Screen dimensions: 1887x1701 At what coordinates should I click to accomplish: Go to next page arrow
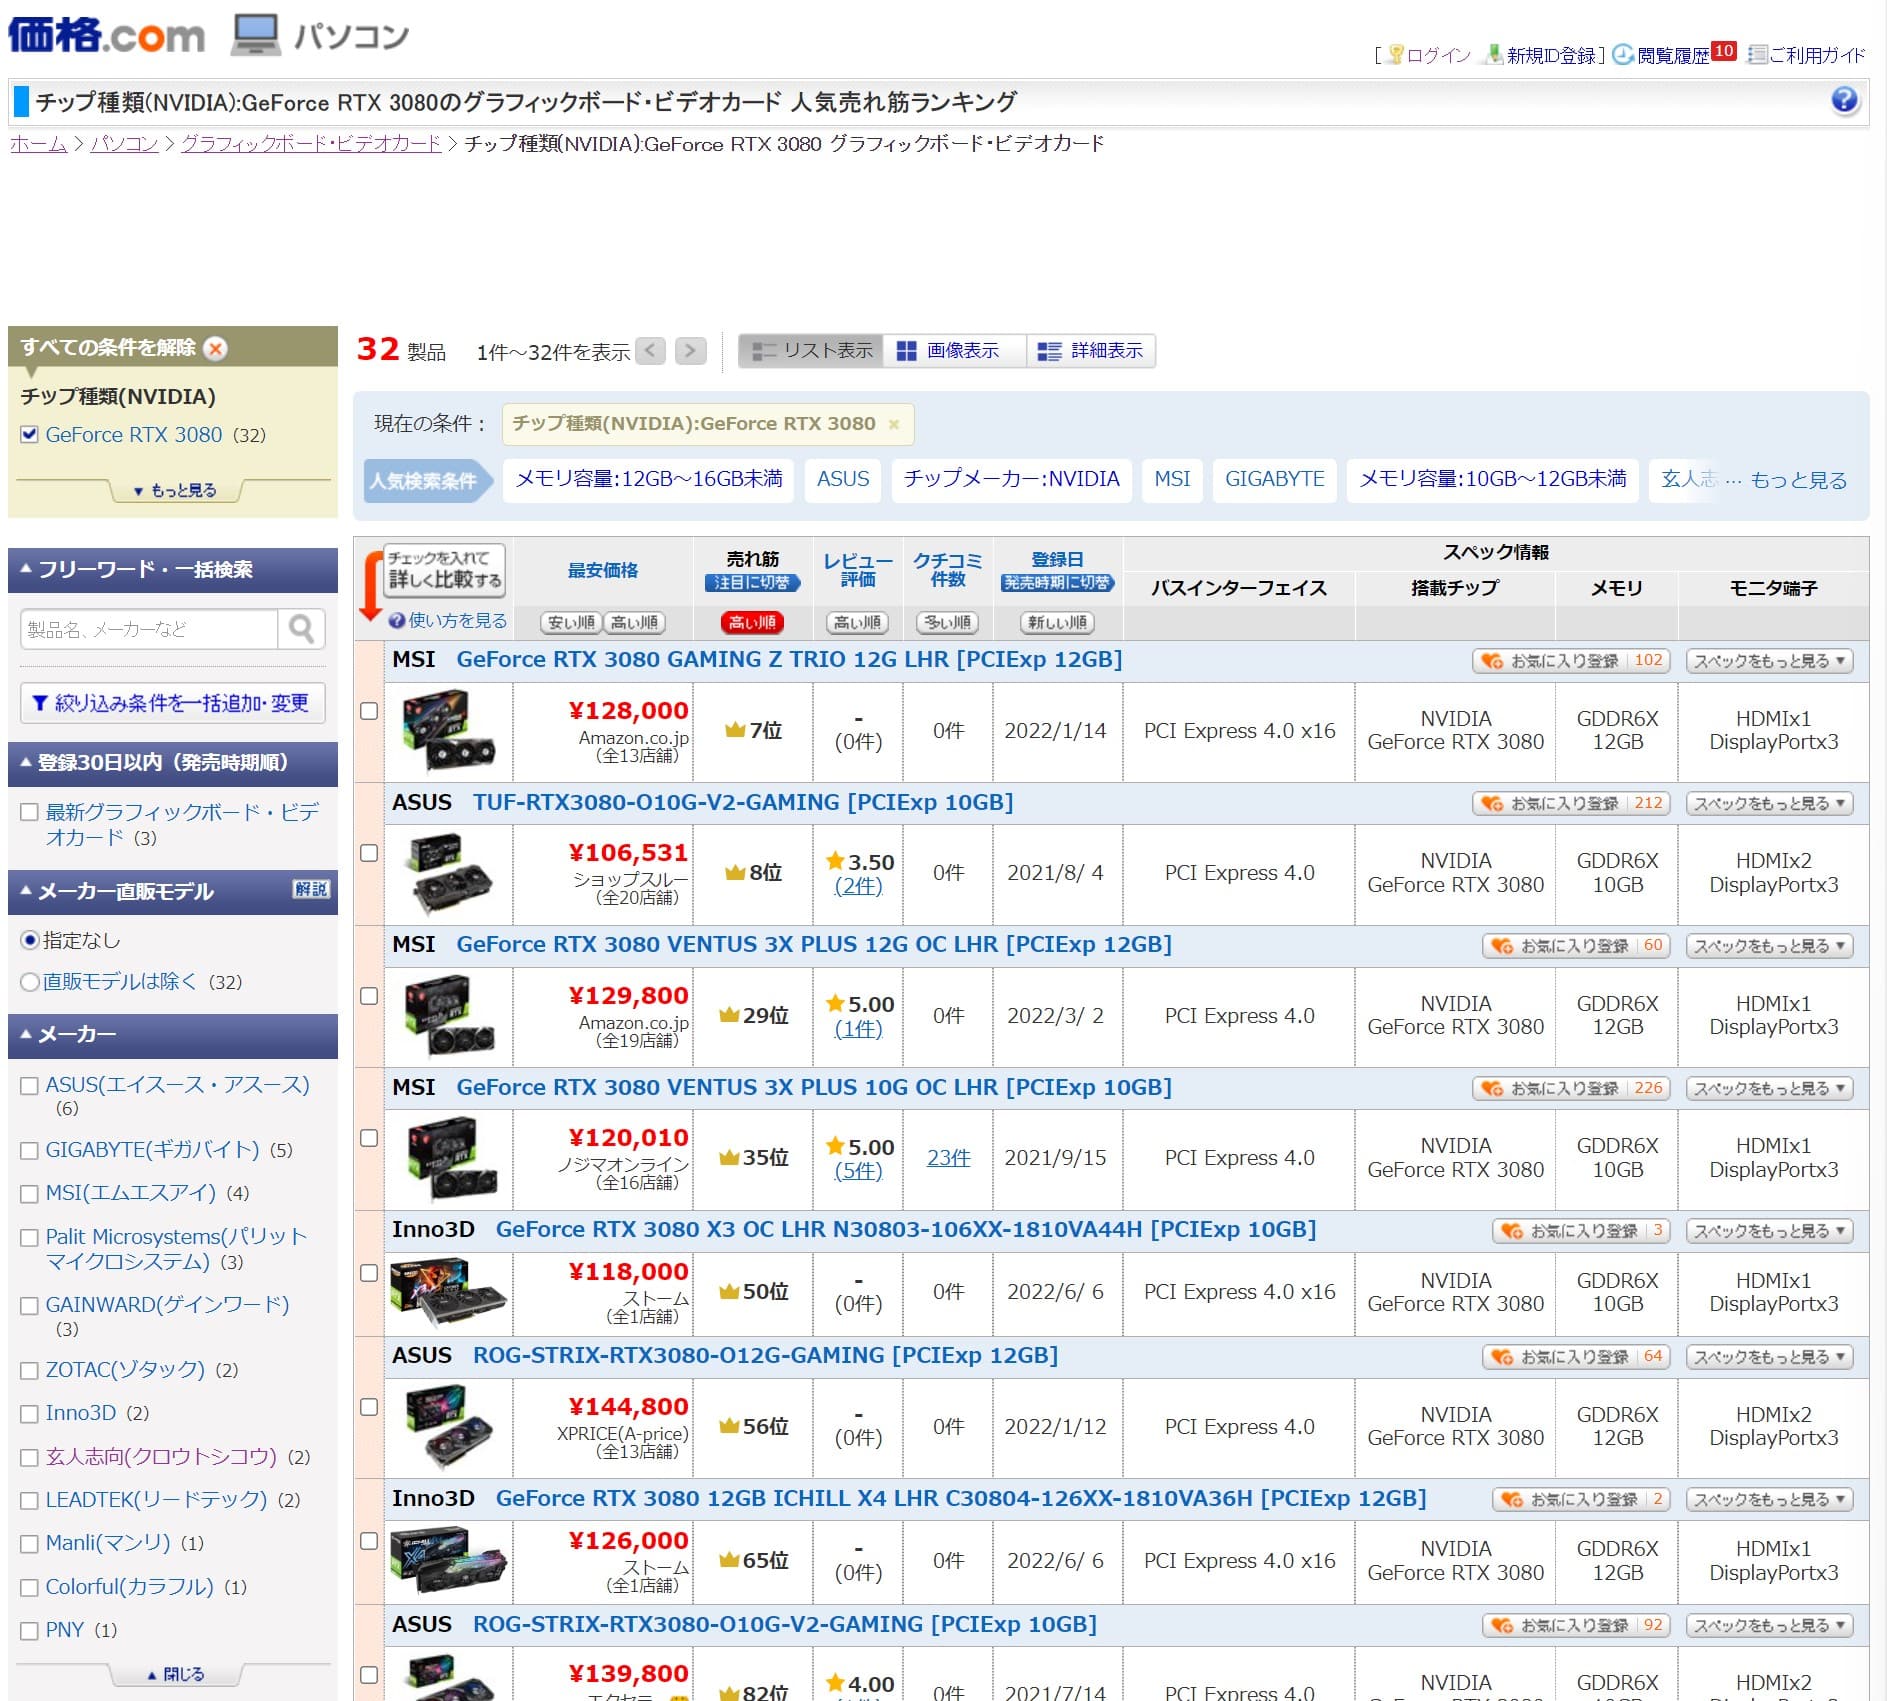pyautogui.click(x=690, y=351)
